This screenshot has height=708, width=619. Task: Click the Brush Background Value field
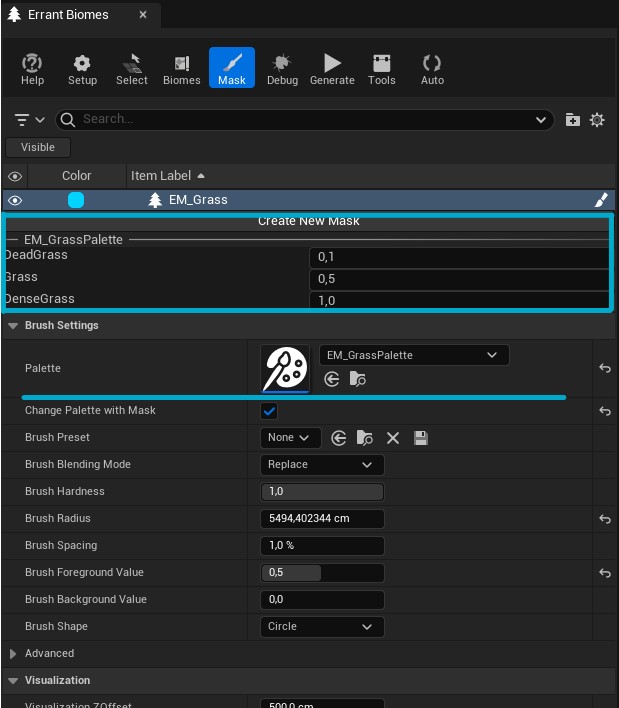[322, 600]
